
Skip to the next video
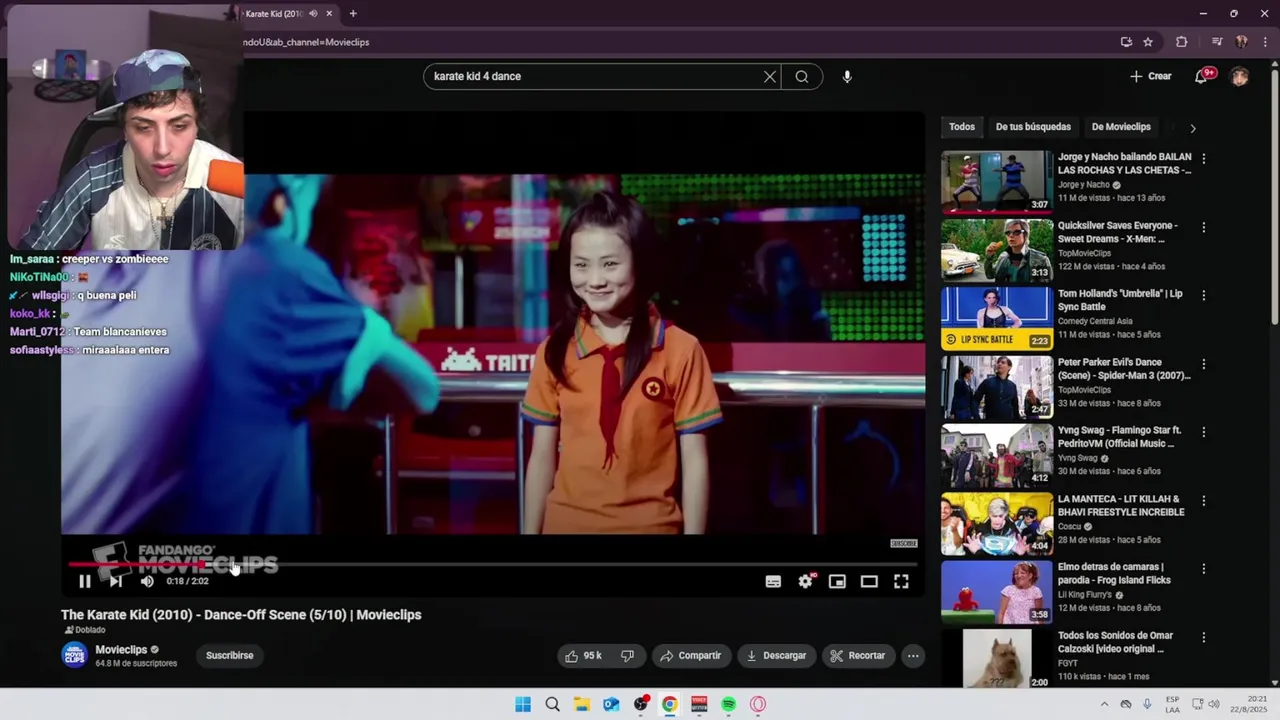click(x=116, y=581)
